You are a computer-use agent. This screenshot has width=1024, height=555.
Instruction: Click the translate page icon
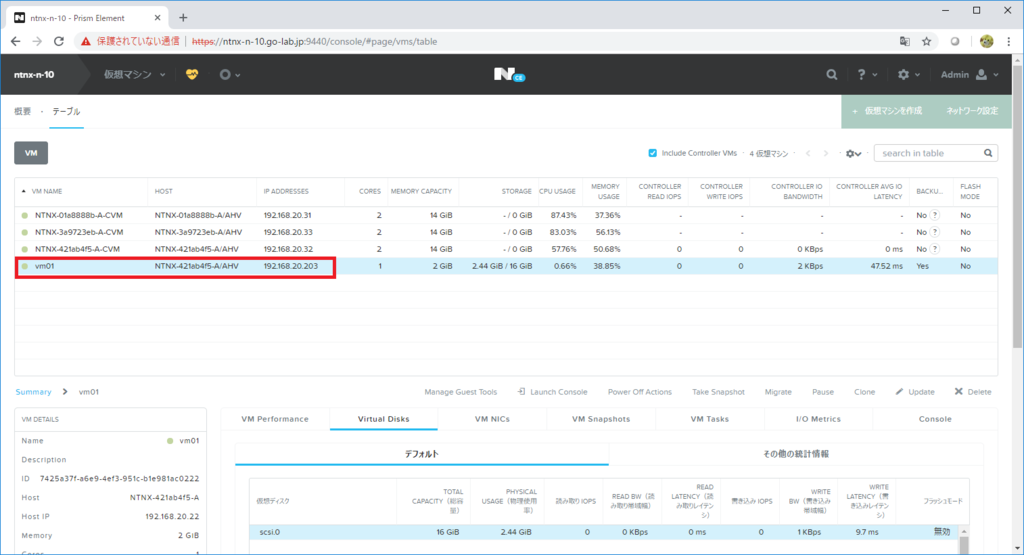904,41
